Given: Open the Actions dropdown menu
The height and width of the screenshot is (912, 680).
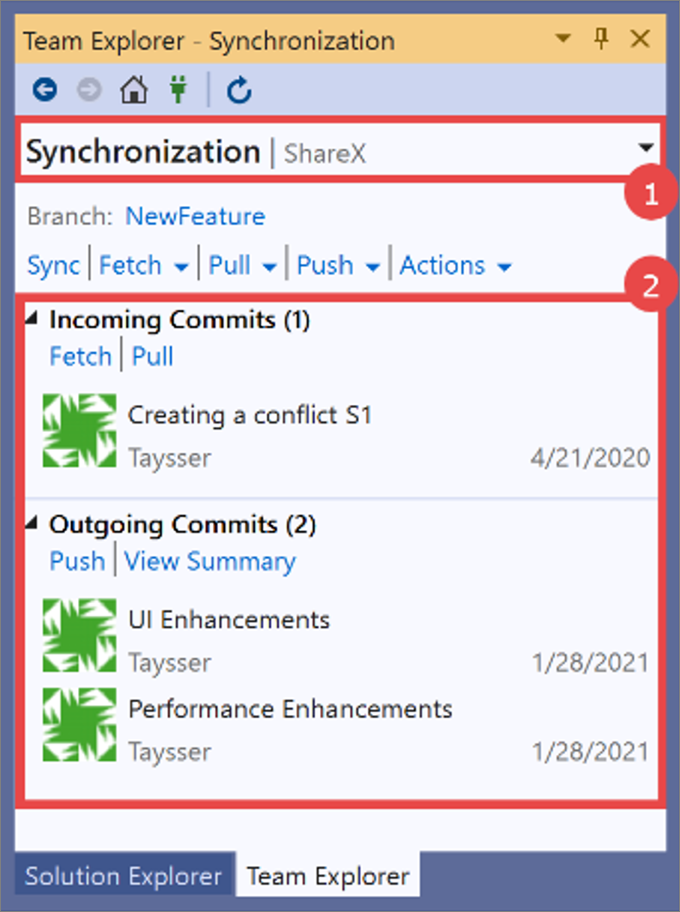Looking at the screenshot, I should [x=504, y=267].
